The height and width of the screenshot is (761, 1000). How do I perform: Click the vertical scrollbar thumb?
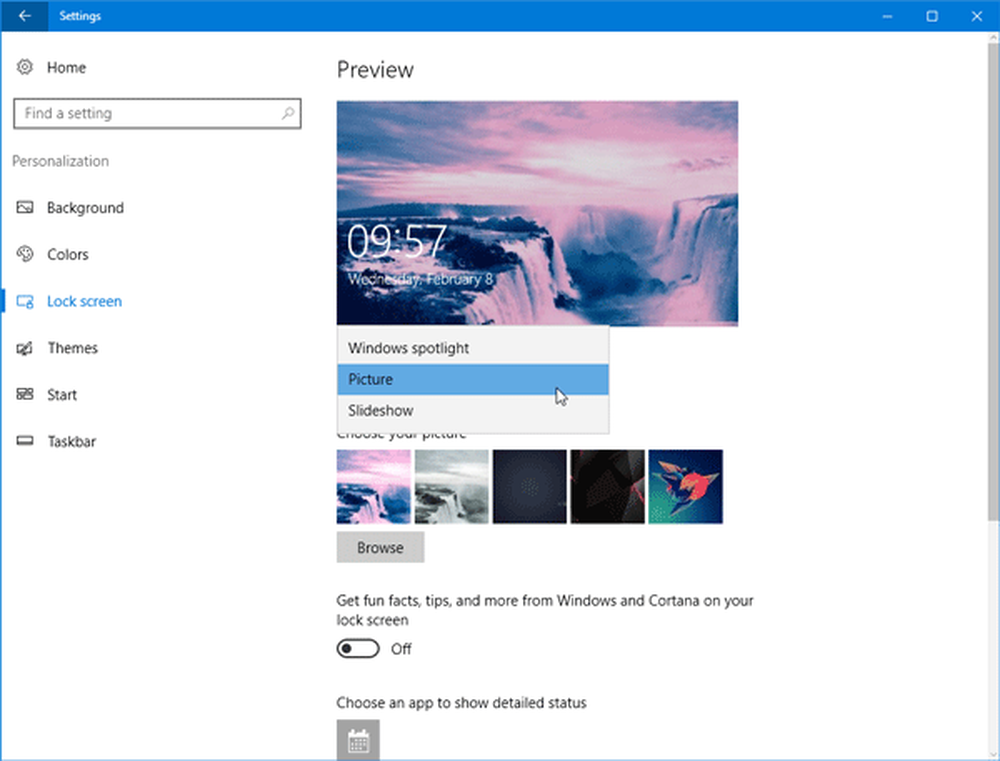coord(993,281)
